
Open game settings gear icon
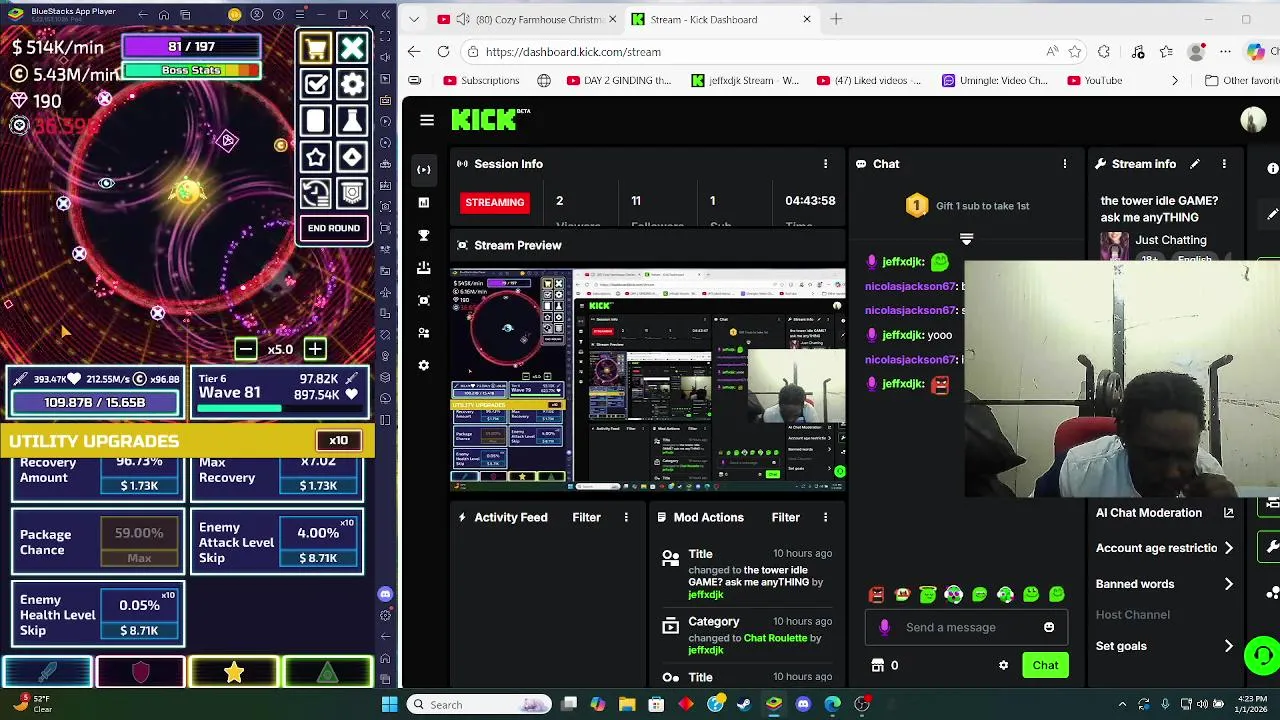(x=352, y=85)
